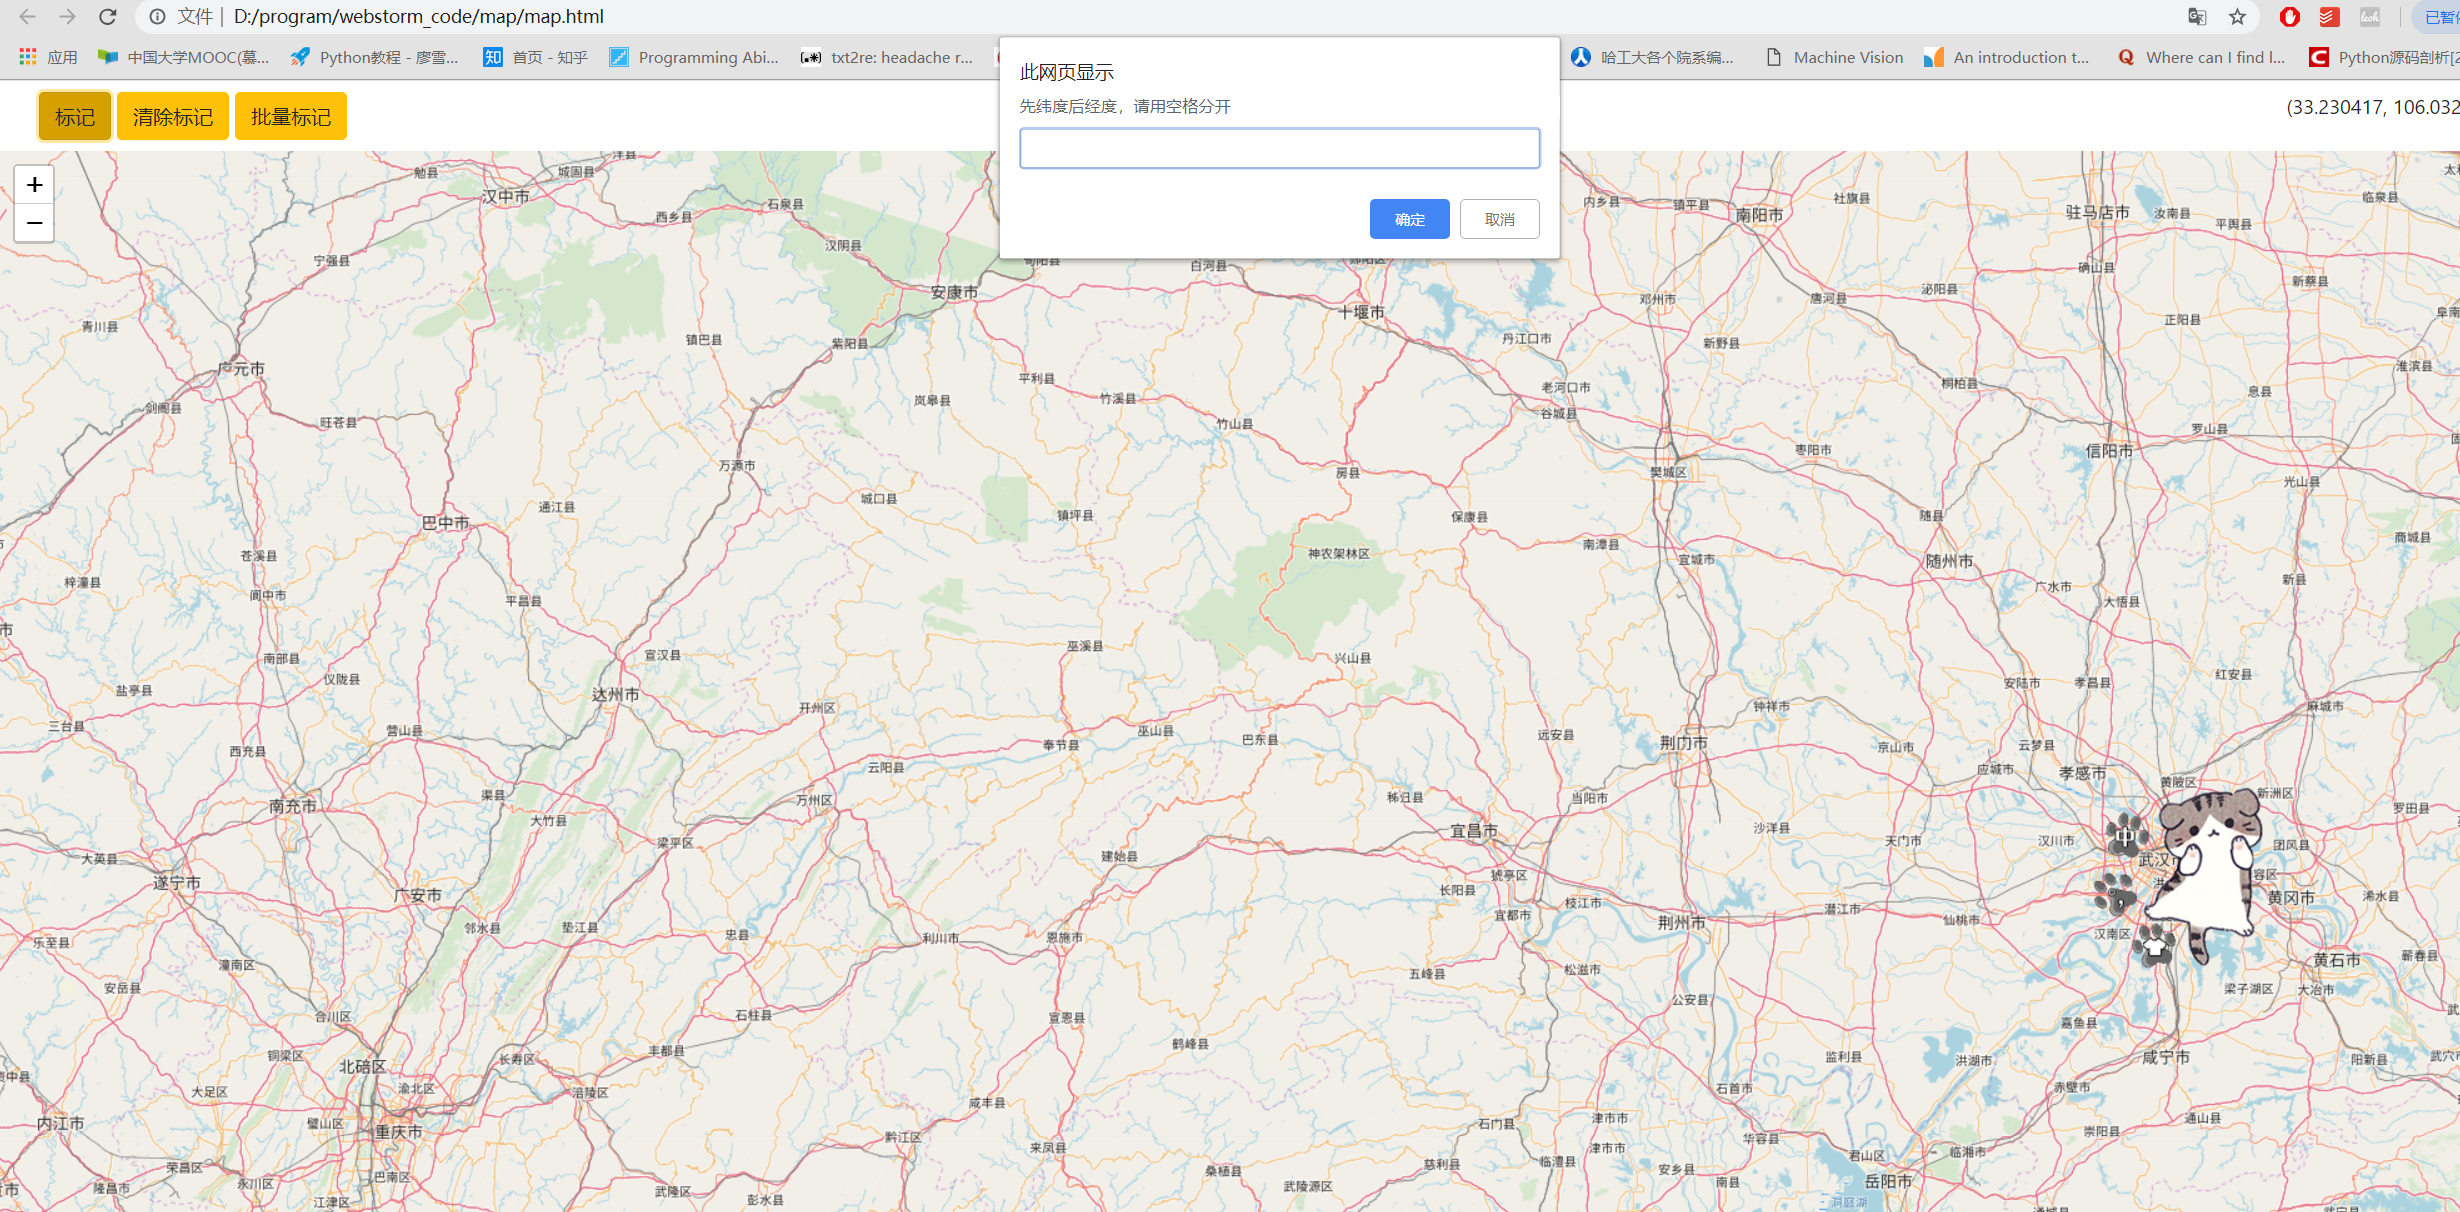Viewport: 2460px width, 1212px height.
Task: Click the paw marker labeled 中
Action: (x=2124, y=834)
